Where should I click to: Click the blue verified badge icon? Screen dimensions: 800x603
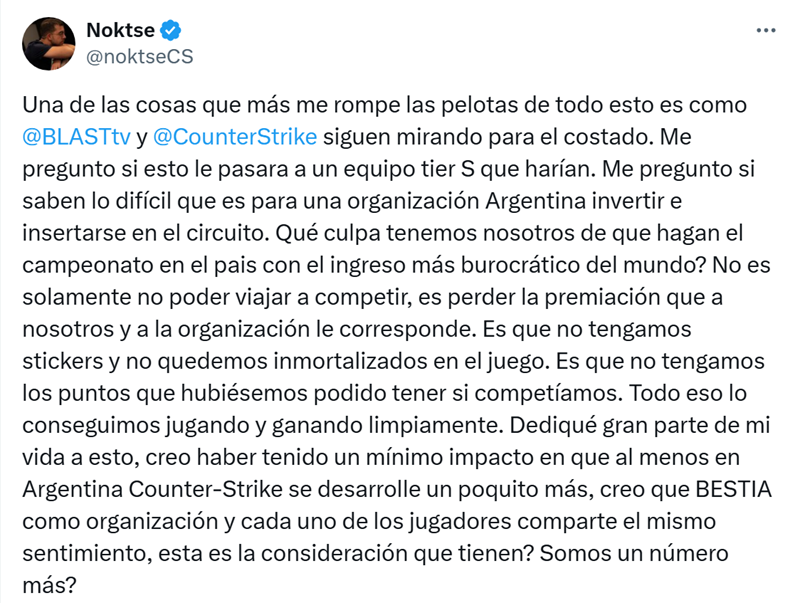[x=170, y=30]
